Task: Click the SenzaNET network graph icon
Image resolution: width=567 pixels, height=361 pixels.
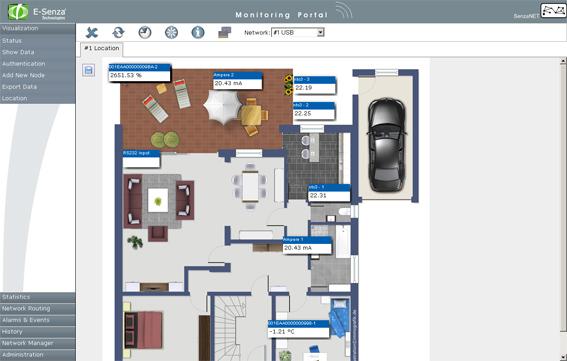Action: tap(553, 10)
